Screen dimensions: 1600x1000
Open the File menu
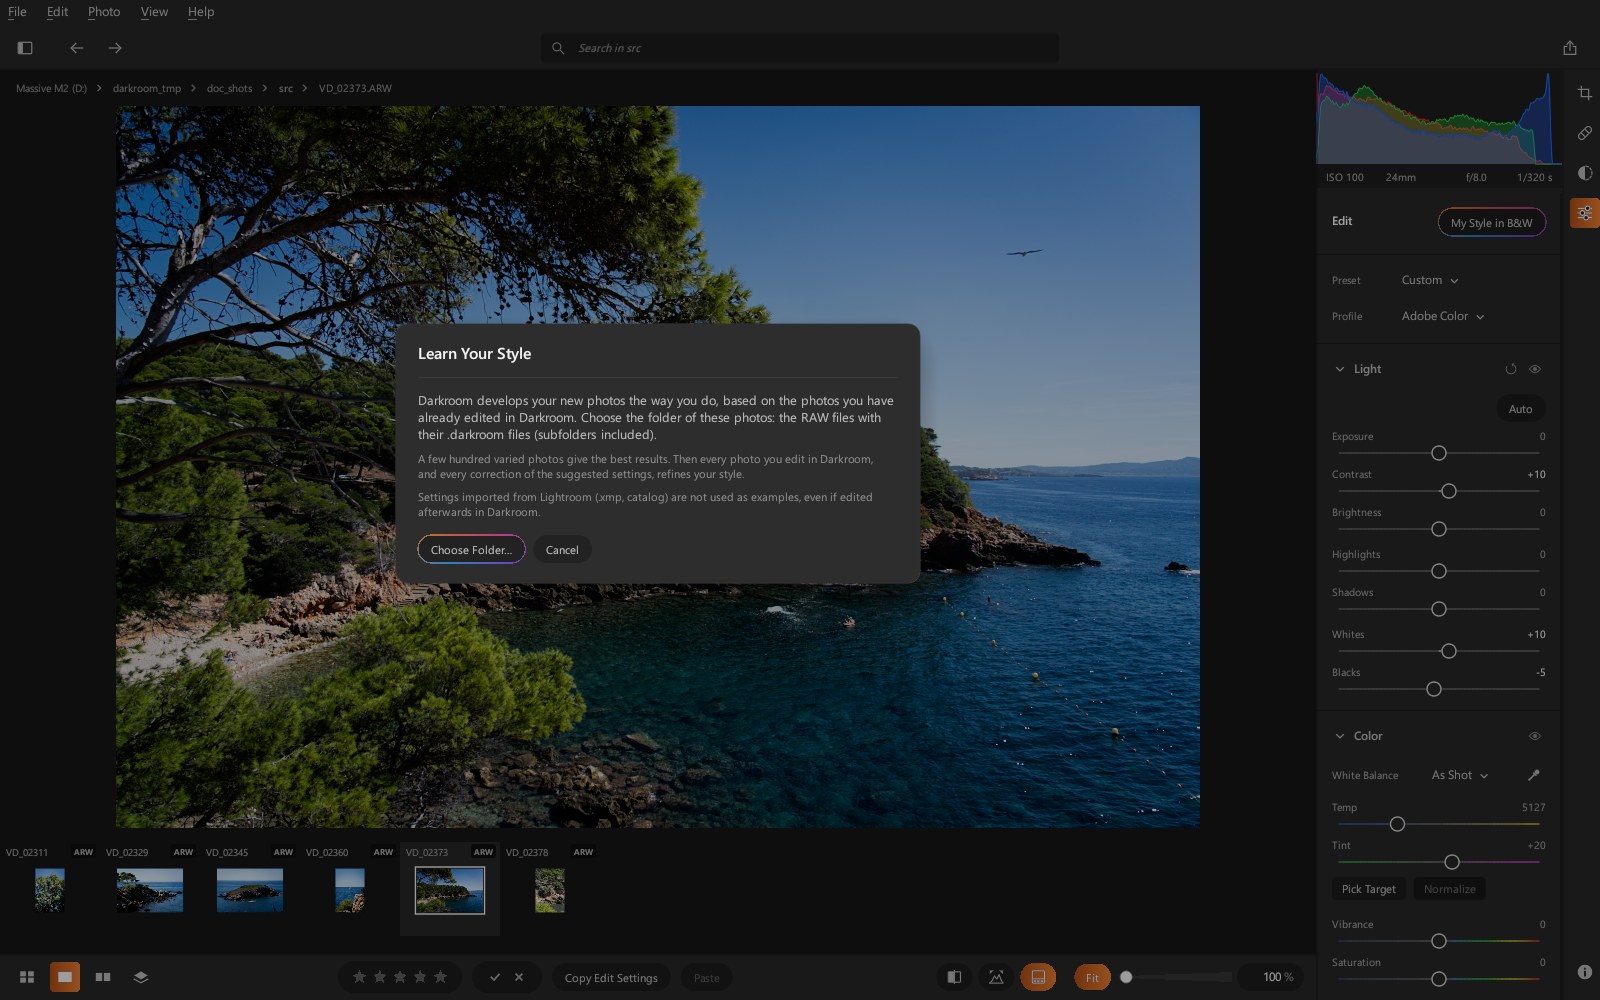17,12
